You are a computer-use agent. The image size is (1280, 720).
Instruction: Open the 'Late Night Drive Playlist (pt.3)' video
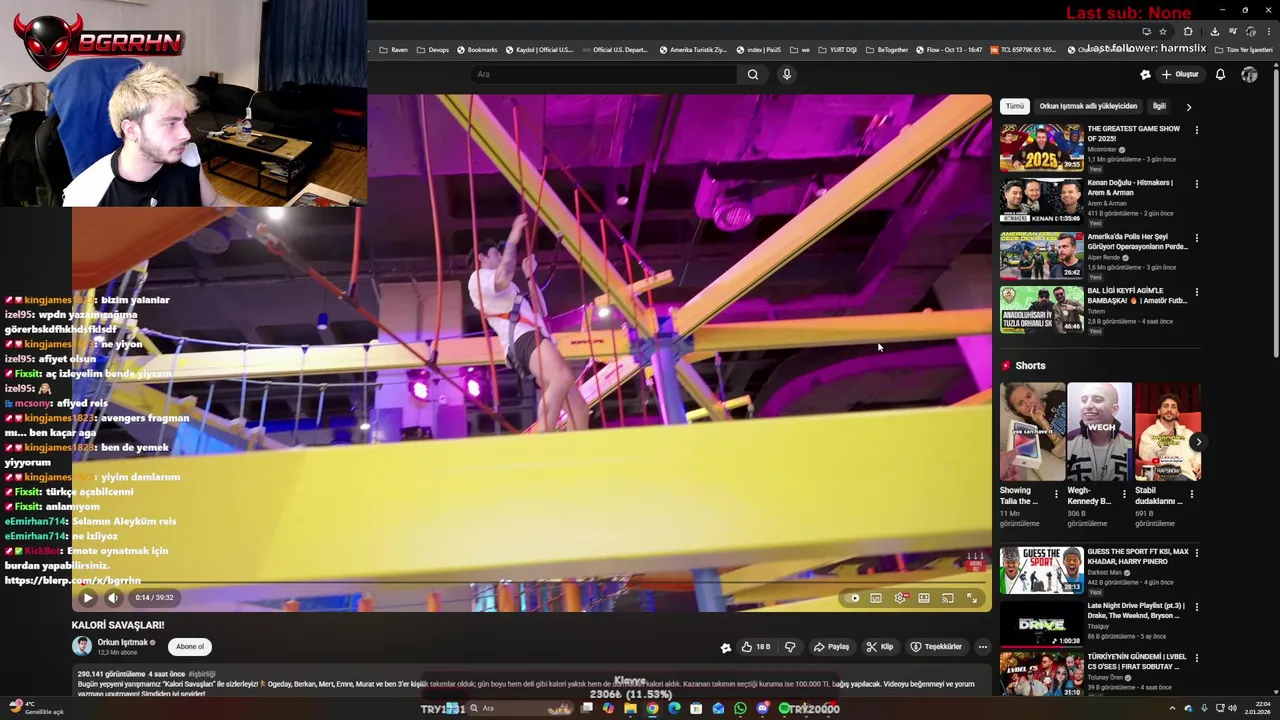coord(1041,623)
